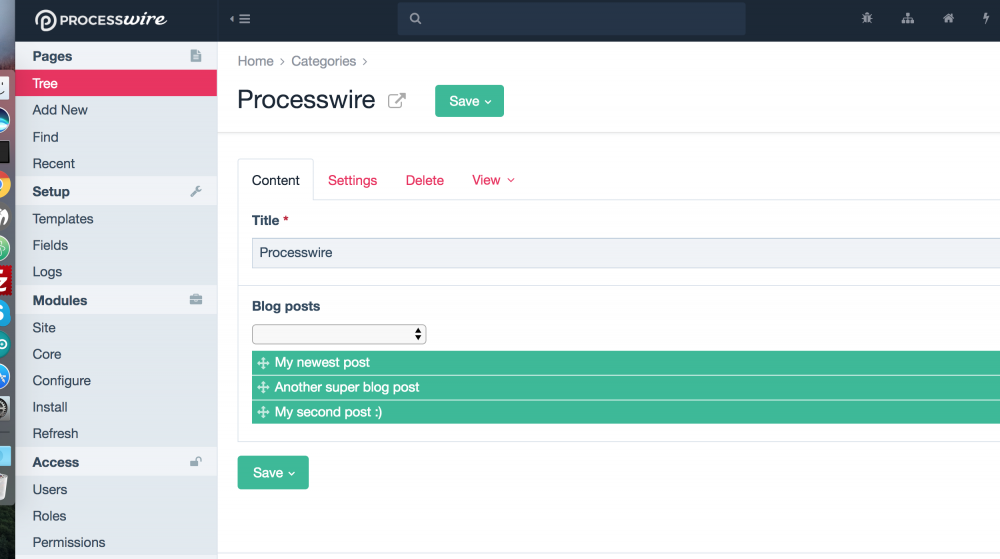1000x559 pixels.
Task: Open the Blog posts select dropdown
Action: (339, 334)
